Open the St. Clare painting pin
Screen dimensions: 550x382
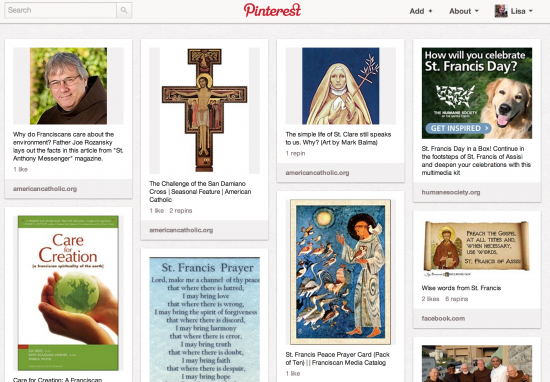341,86
